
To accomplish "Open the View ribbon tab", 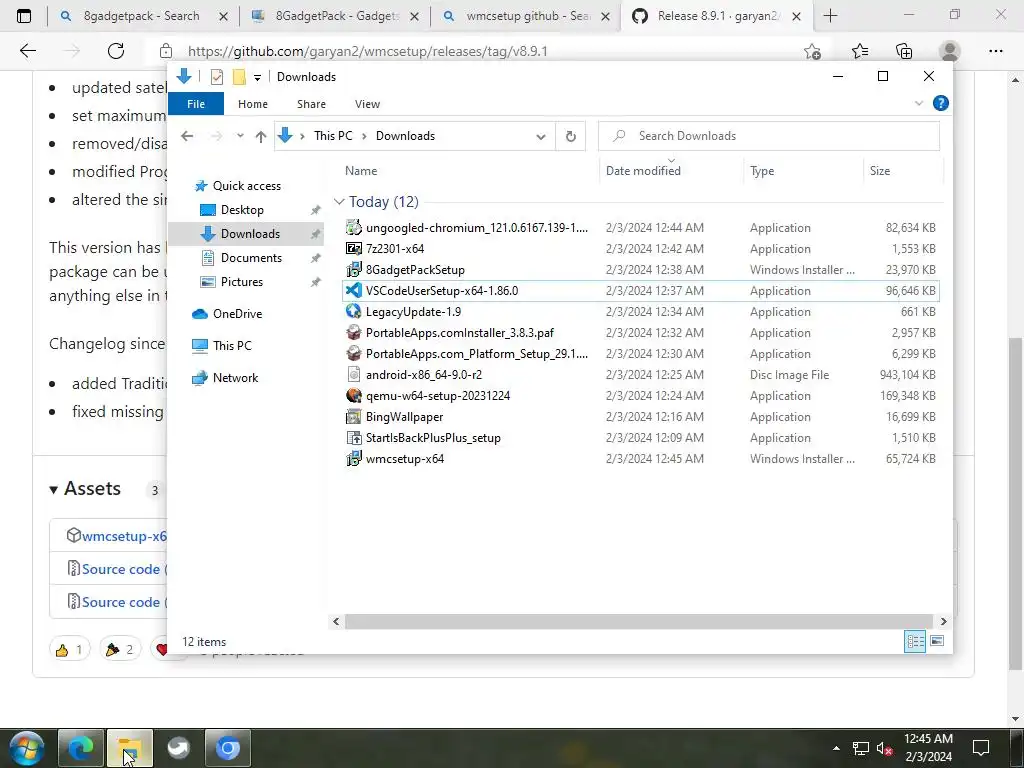I will coord(367,104).
